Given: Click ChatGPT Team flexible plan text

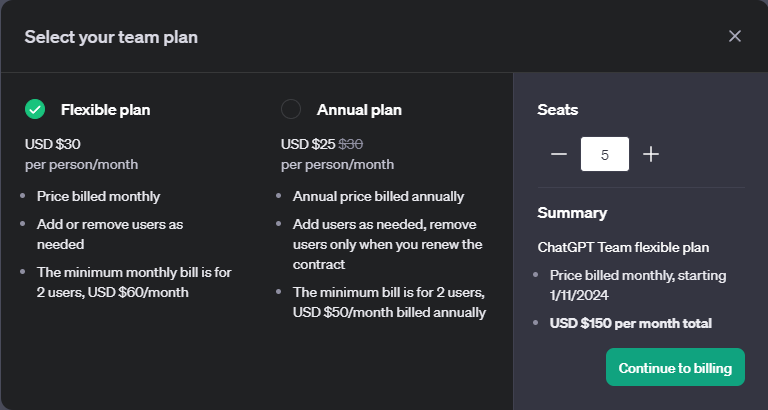Looking at the screenshot, I should [x=623, y=247].
